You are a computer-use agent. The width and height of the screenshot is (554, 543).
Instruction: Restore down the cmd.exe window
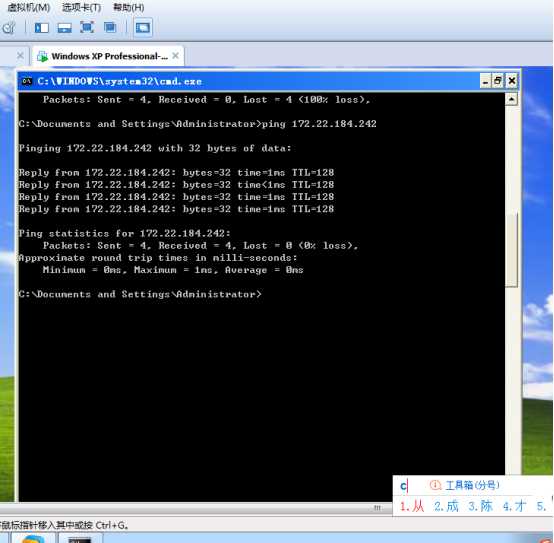tap(498, 81)
